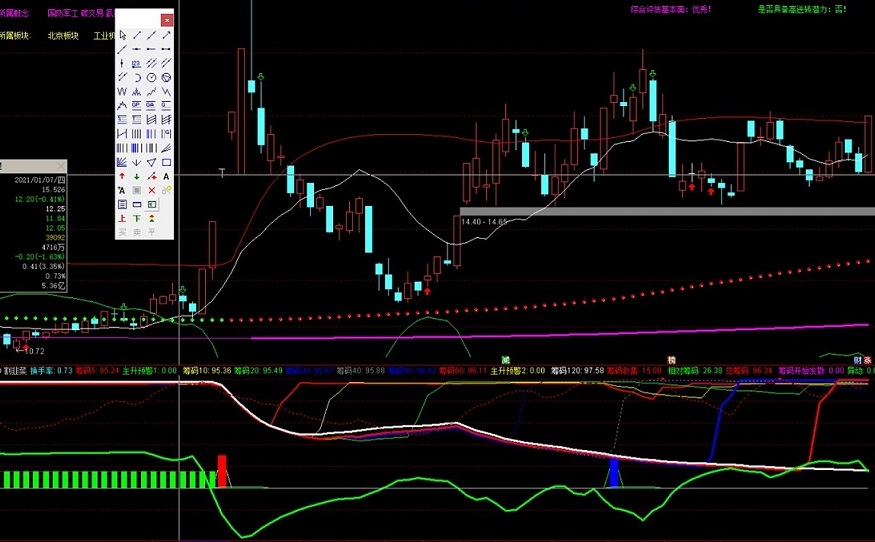Select the green 下 marker tool
The height and width of the screenshot is (542, 875).
137,218
